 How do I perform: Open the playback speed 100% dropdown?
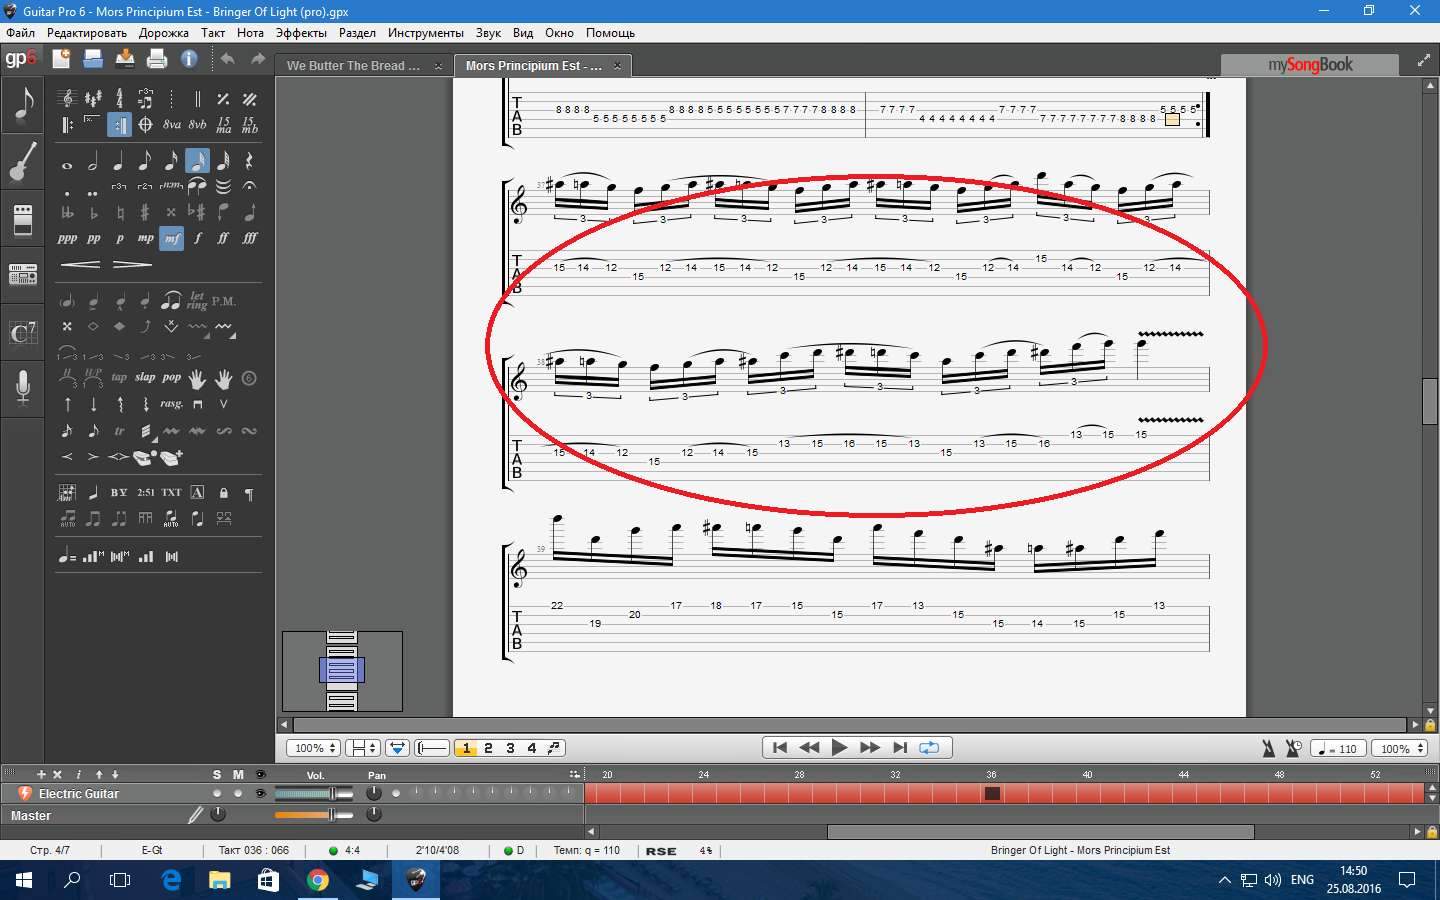pyautogui.click(x=1400, y=748)
